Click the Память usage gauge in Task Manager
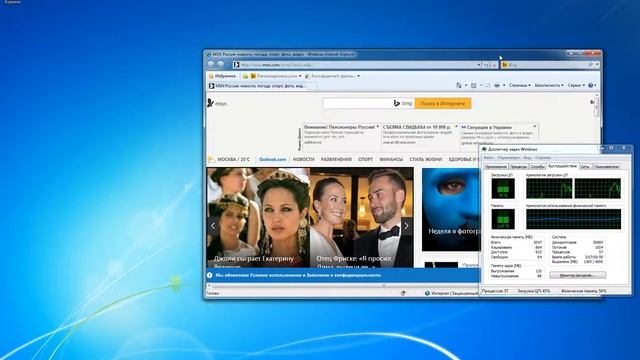Viewport: 640px width, 360px height. click(x=503, y=219)
